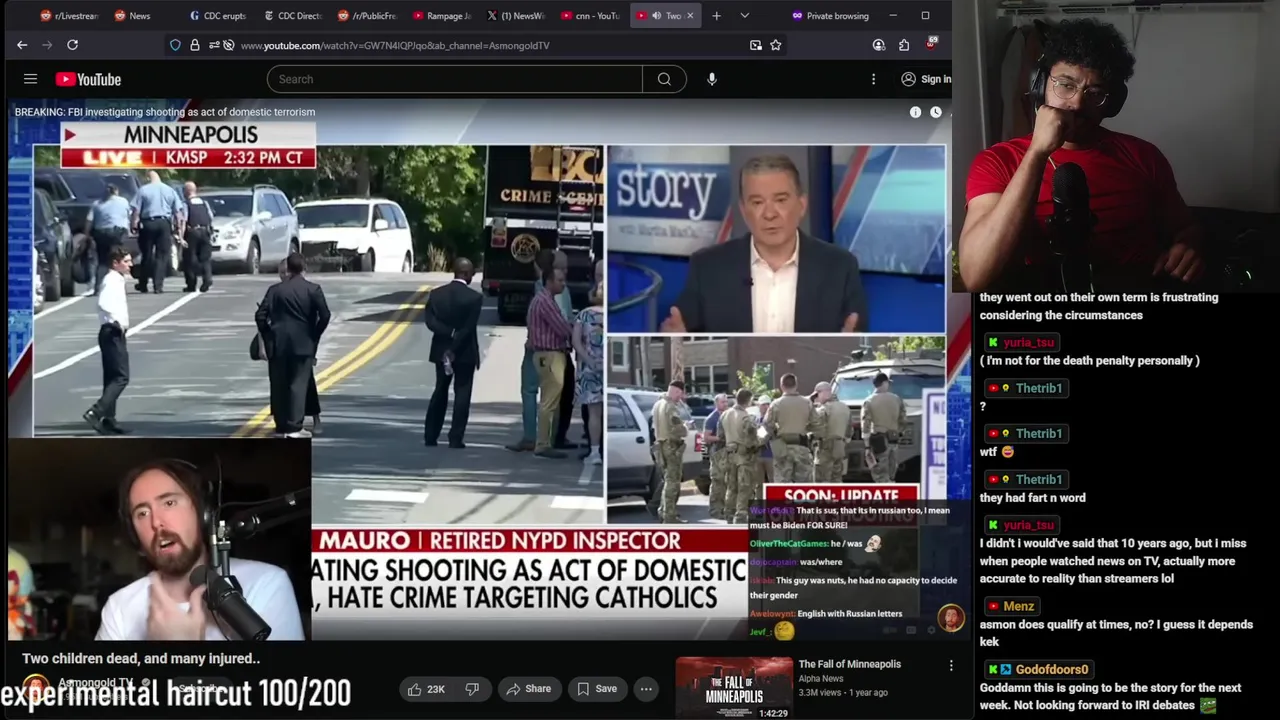Viewport: 1280px width, 720px height.
Task: Click username Menz in chat
Action: pyautogui.click(x=1019, y=606)
